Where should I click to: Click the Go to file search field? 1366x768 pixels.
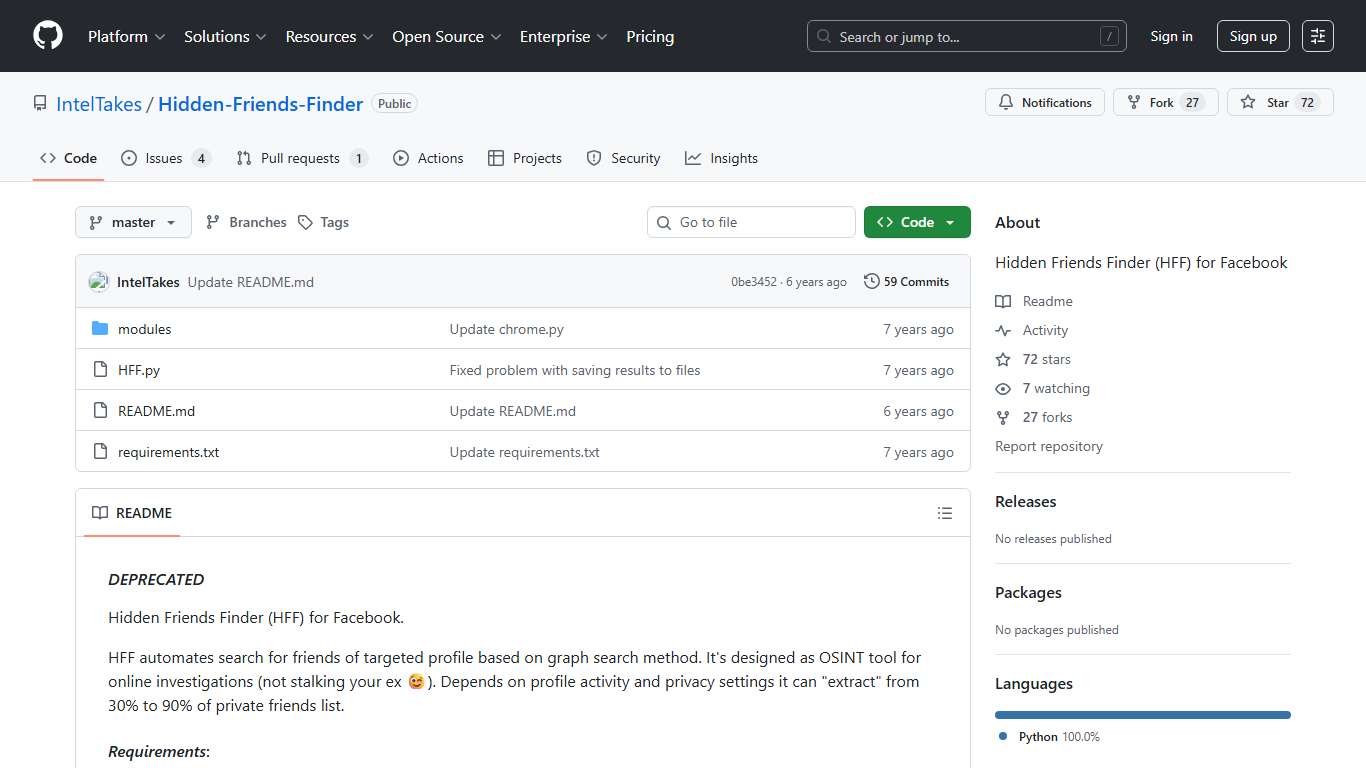[751, 222]
